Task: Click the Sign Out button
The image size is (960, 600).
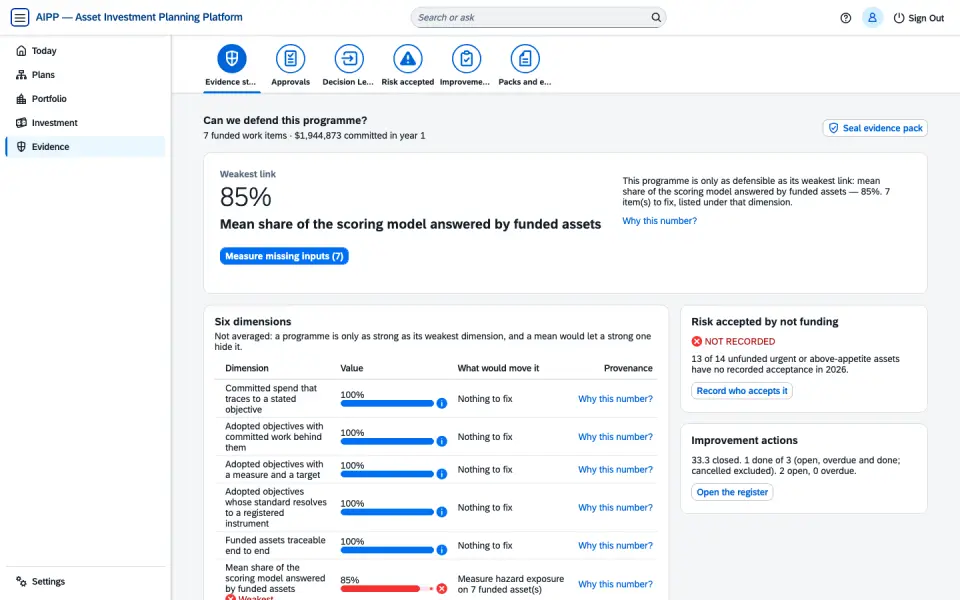Action: click(918, 18)
